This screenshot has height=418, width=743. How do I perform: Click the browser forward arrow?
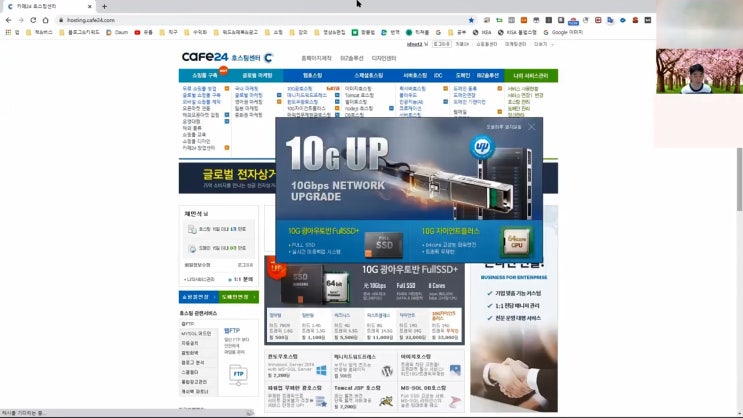pyautogui.click(x=21, y=20)
